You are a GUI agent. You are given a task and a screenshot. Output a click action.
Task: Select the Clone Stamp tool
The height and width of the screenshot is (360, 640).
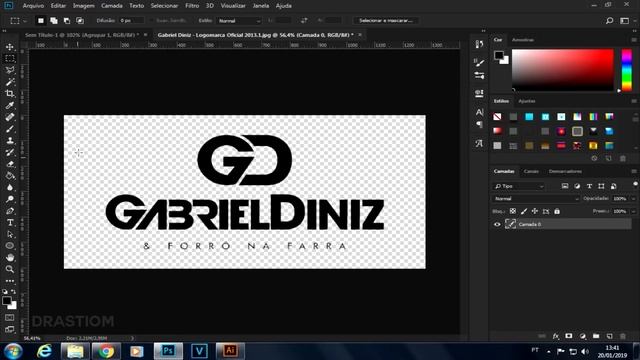coord(10,140)
